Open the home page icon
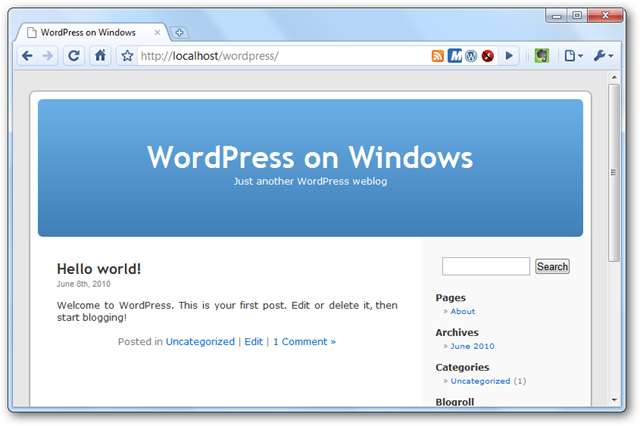The image size is (640, 426). click(x=100, y=56)
